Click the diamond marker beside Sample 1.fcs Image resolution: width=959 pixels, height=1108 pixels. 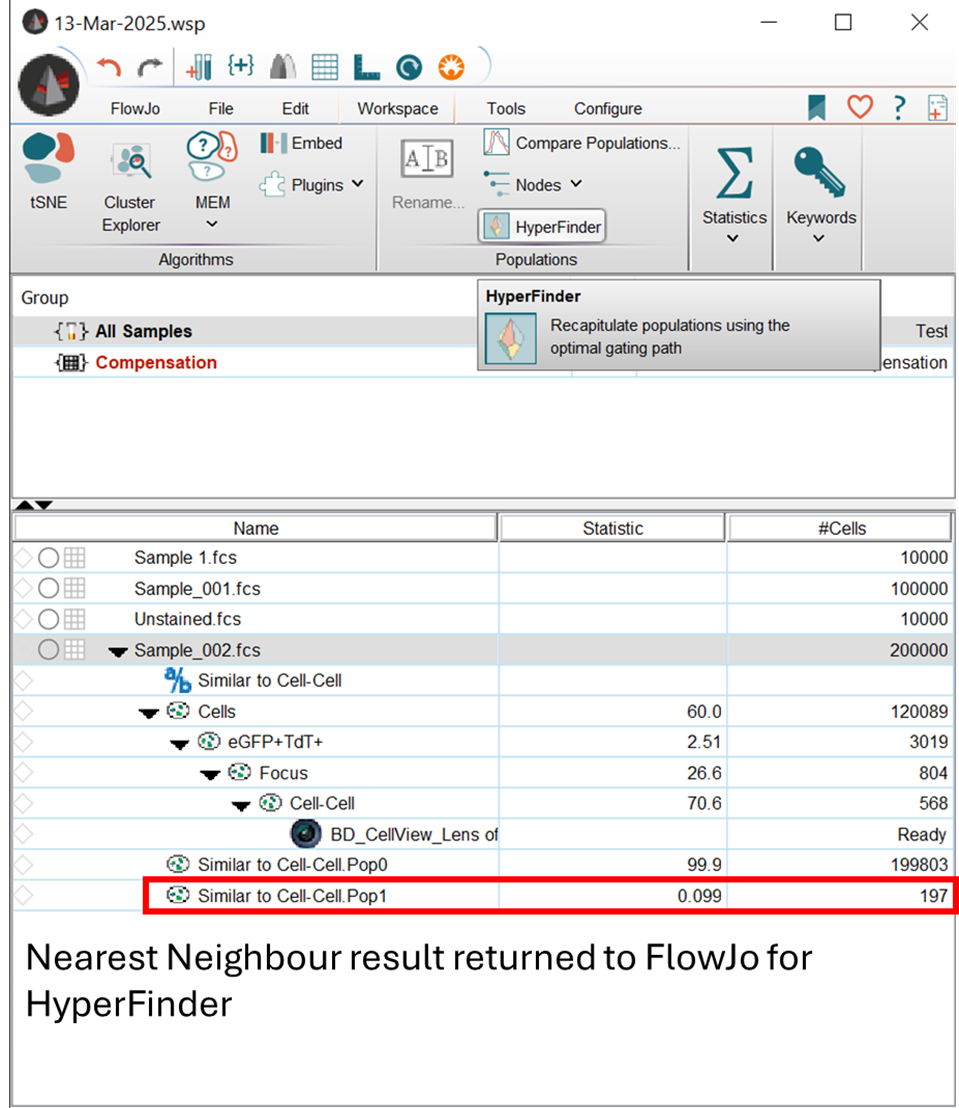pyautogui.click(x=23, y=558)
